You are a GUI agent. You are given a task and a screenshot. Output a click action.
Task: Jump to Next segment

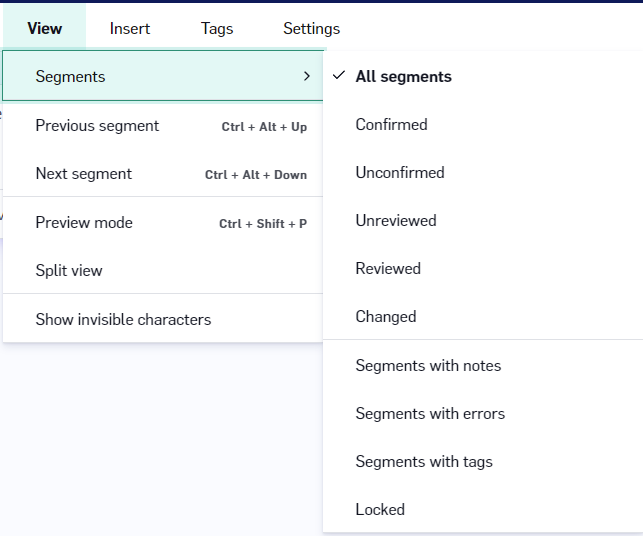coord(163,173)
